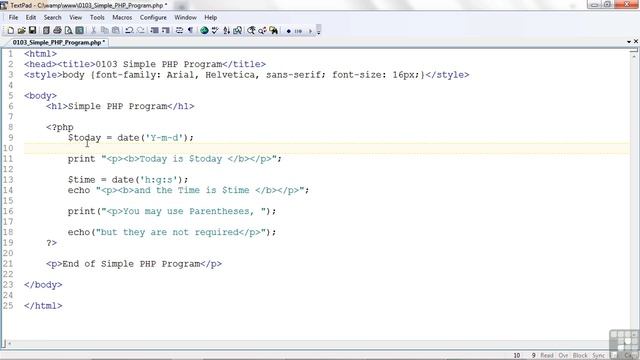Open the Configure menu

coord(153,18)
